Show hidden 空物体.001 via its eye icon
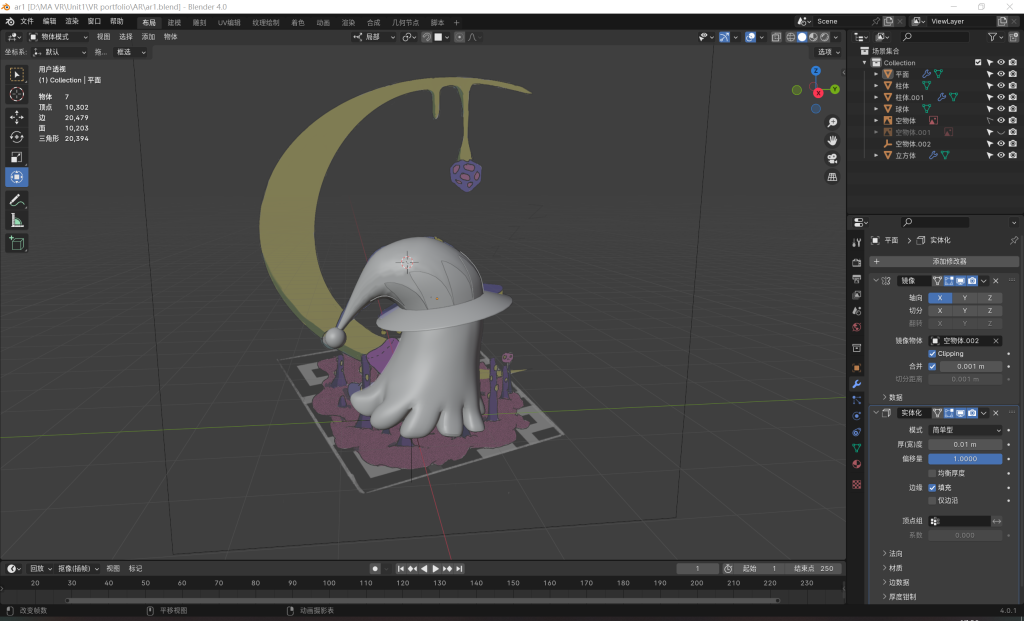This screenshot has width=1024, height=621. tap(1000, 133)
